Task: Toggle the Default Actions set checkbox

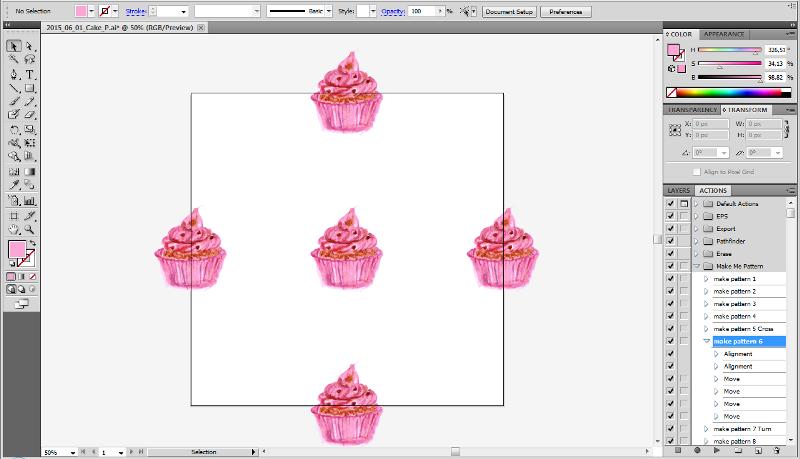Action: (x=670, y=203)
